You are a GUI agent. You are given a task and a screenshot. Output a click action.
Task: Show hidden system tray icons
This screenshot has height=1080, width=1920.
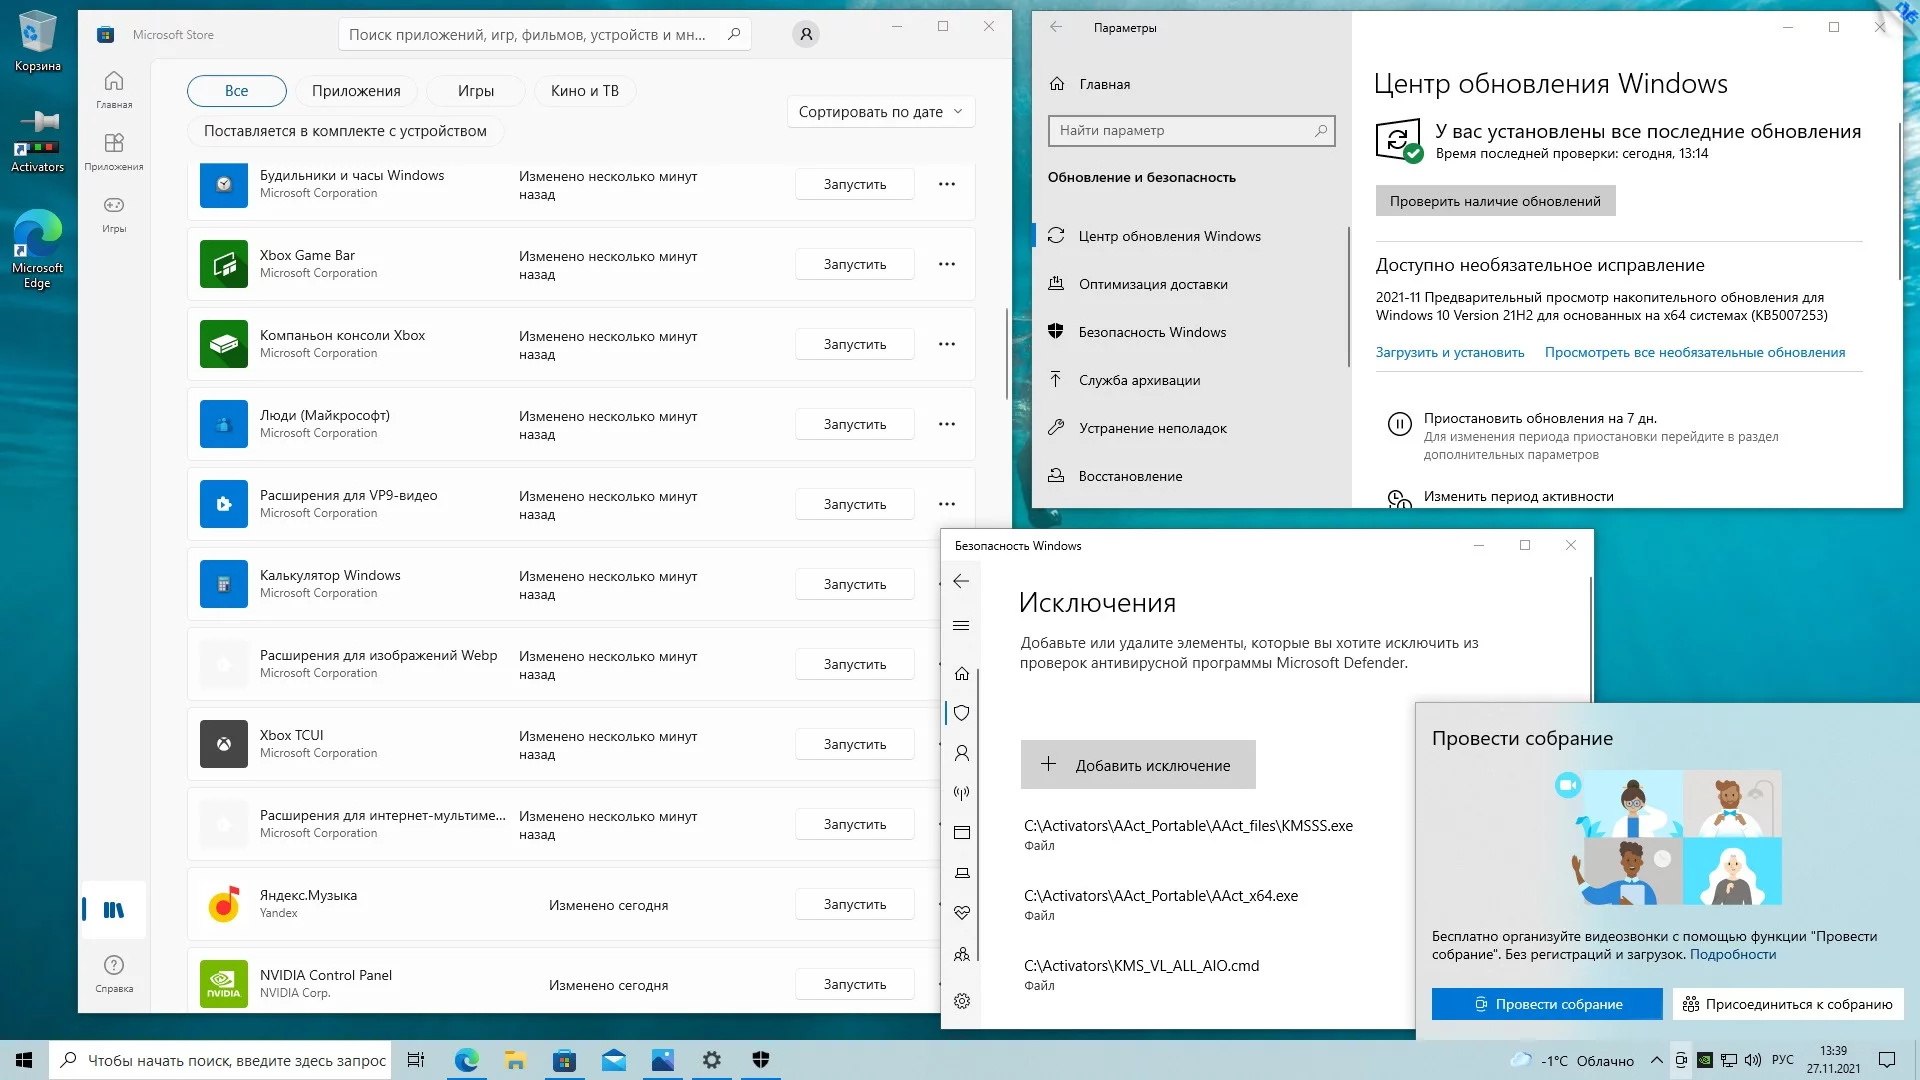(x=1657, y=1060)
